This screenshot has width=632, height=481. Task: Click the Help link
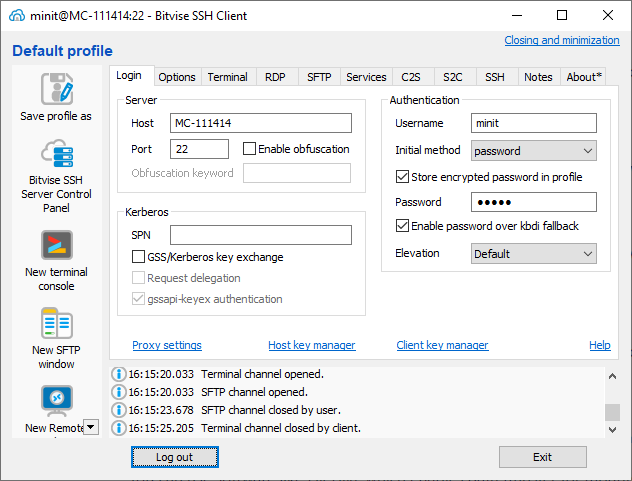click(600, 345)
